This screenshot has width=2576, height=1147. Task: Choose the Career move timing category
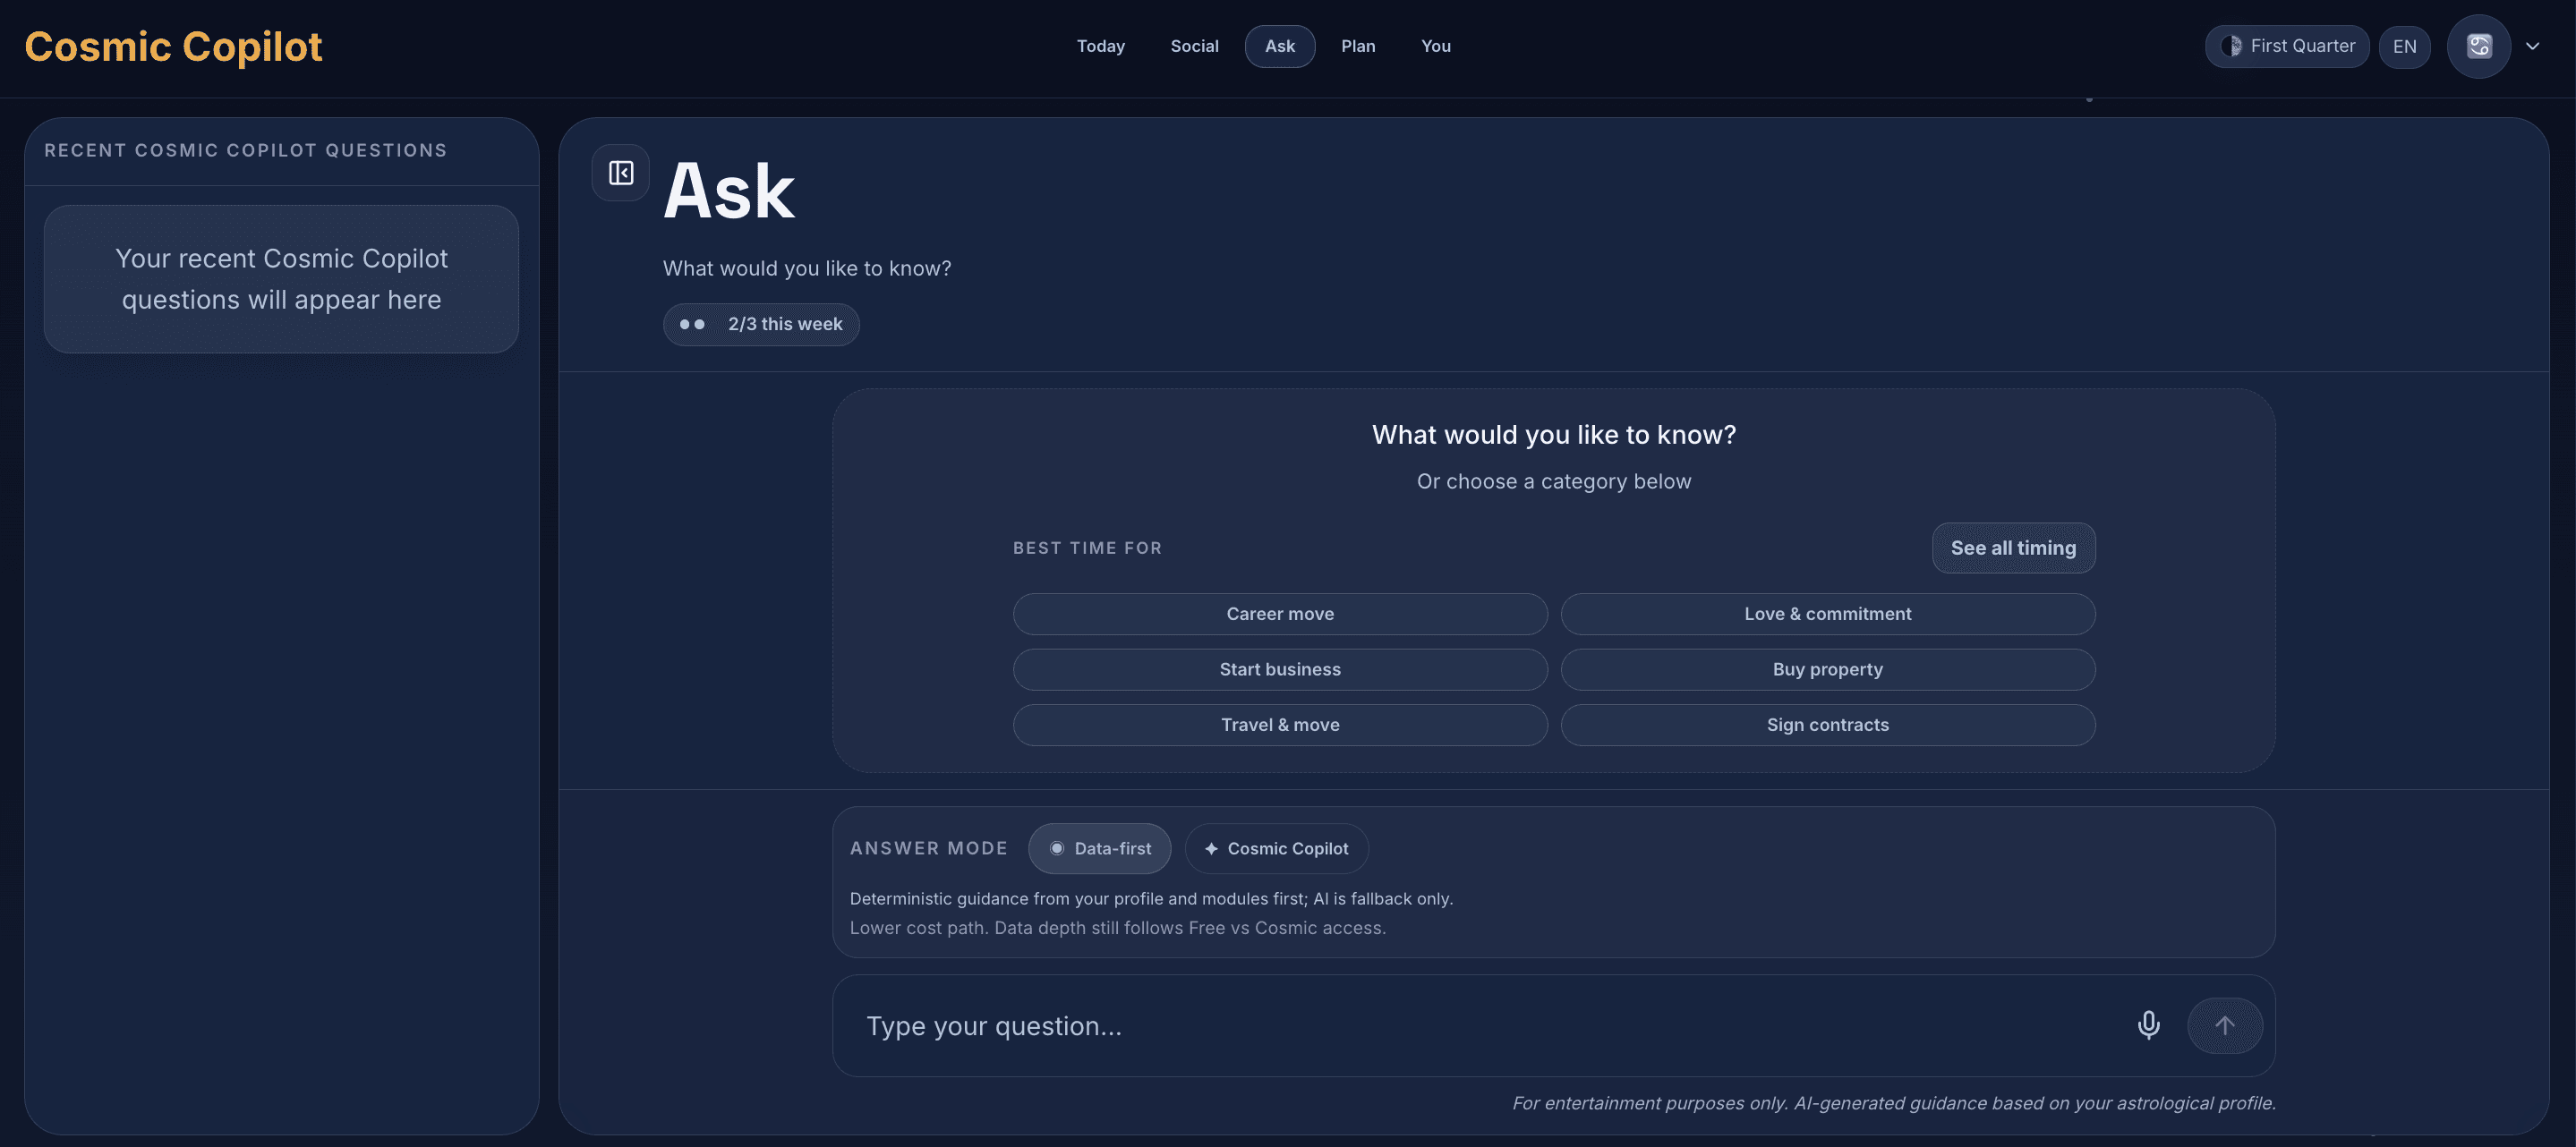1280,613
